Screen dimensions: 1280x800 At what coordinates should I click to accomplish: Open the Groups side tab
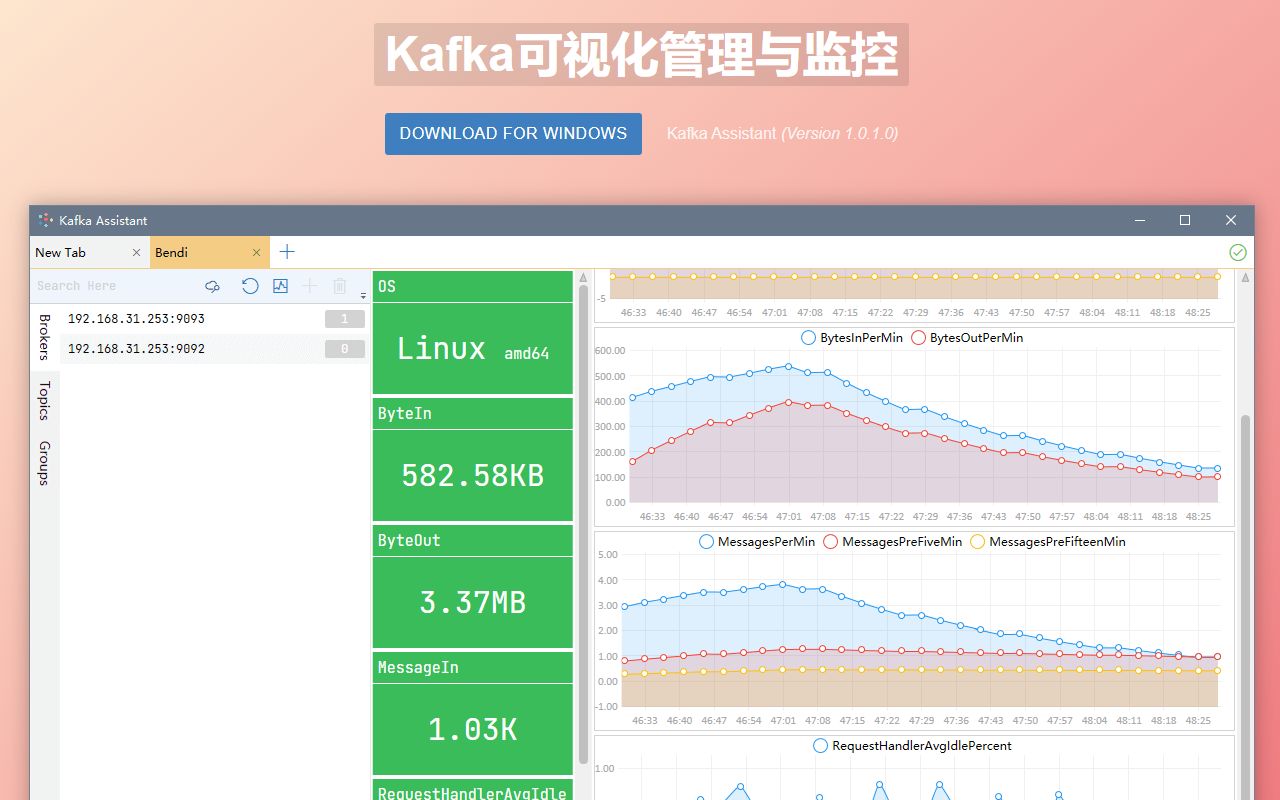[44, 462]
